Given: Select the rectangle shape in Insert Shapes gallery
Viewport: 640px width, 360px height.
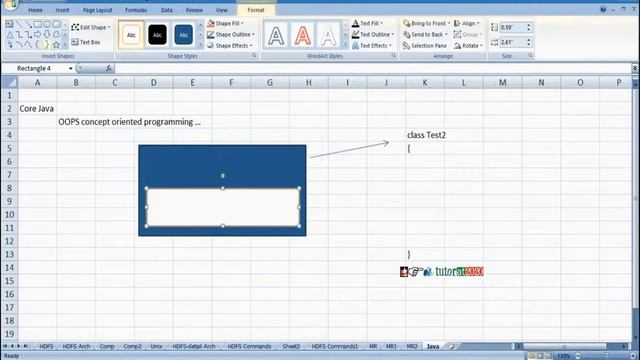Looking at the screenshot, I should point(38,24).
